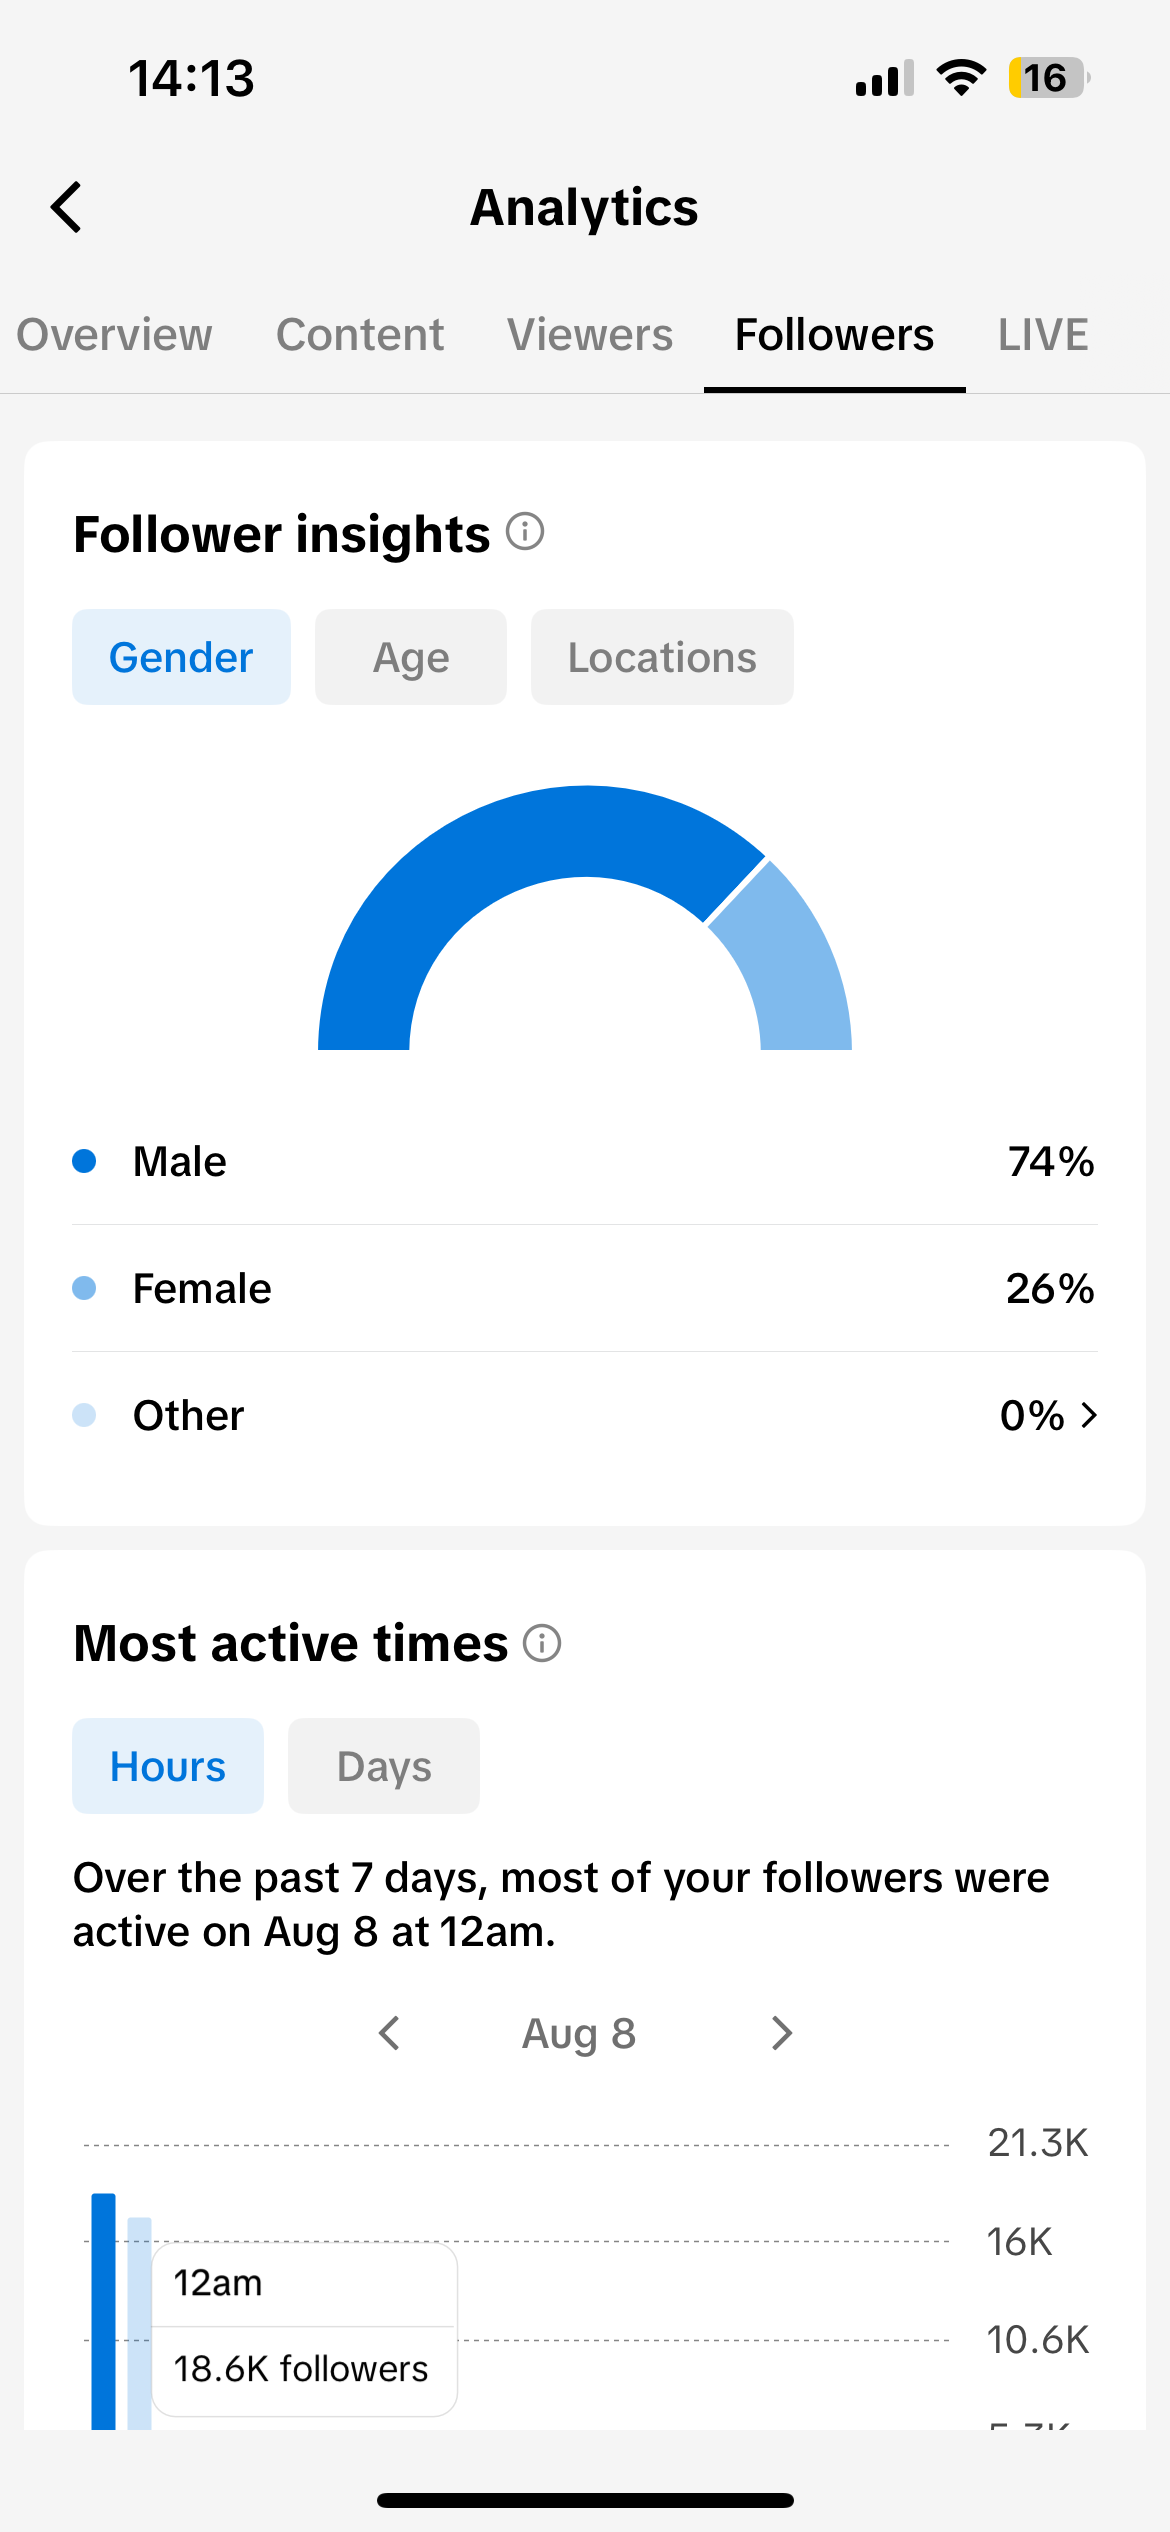Switch active times to Days
Image resolution: width=1170 pixels, height=2532 pixels.
click(x=384, y=1766)
